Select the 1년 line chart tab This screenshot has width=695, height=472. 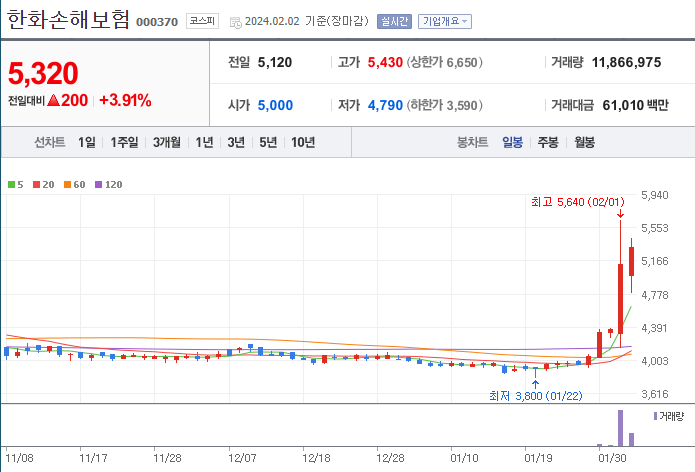coord(204,142)
